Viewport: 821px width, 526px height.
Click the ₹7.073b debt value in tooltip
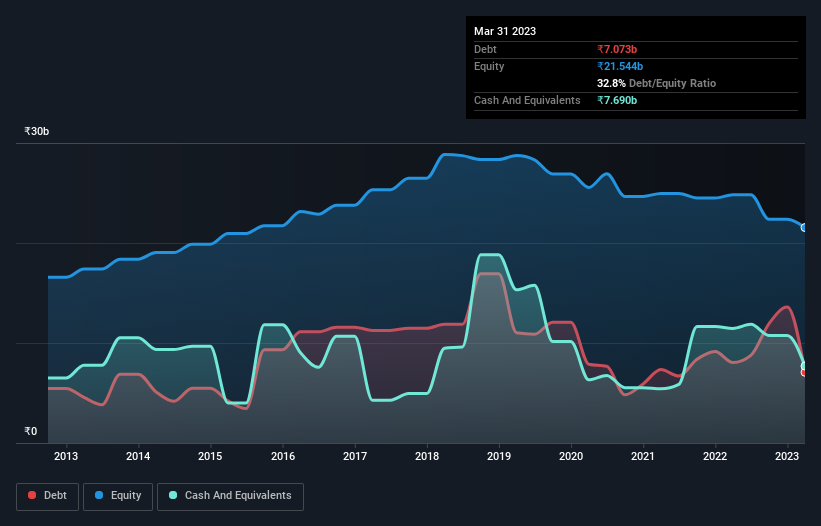620,49
